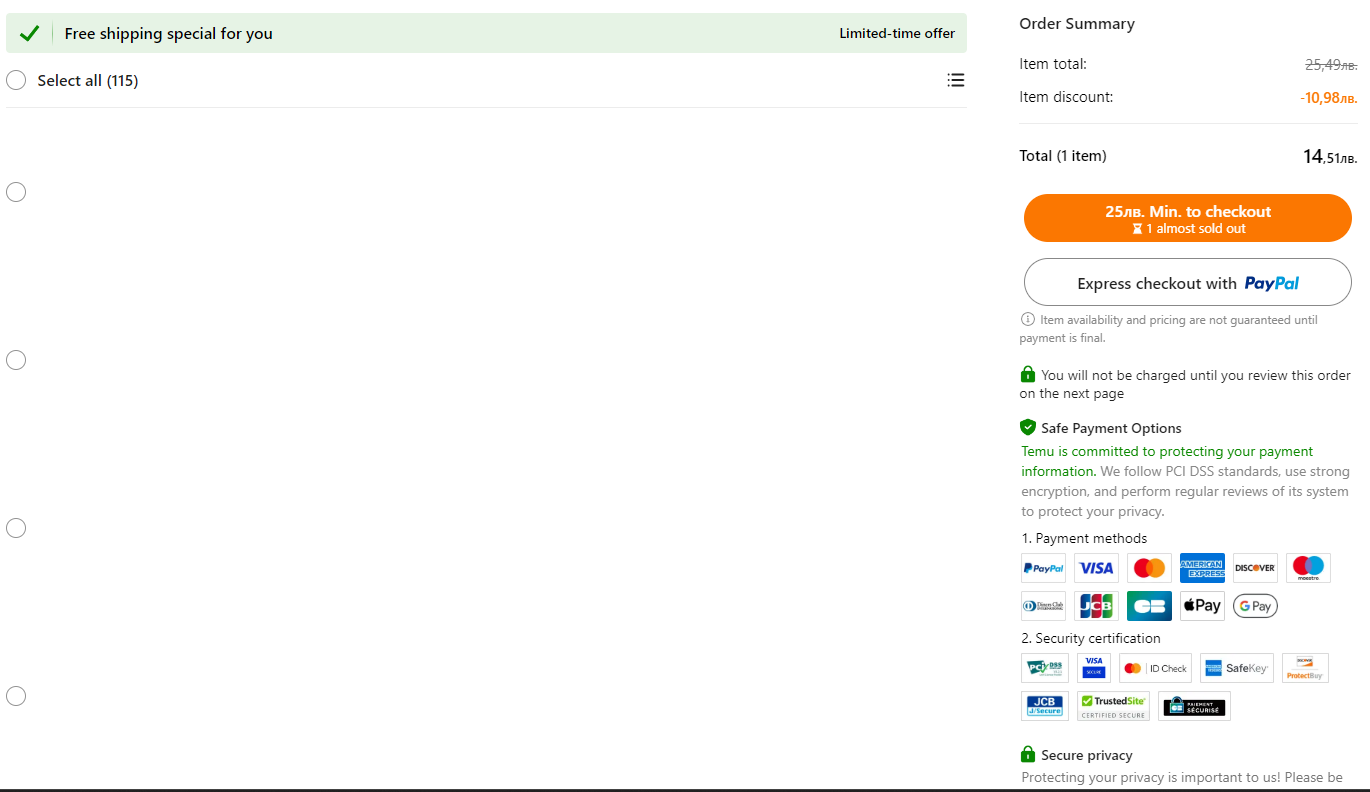Click the list view icon beside Select all

[955, 80]
